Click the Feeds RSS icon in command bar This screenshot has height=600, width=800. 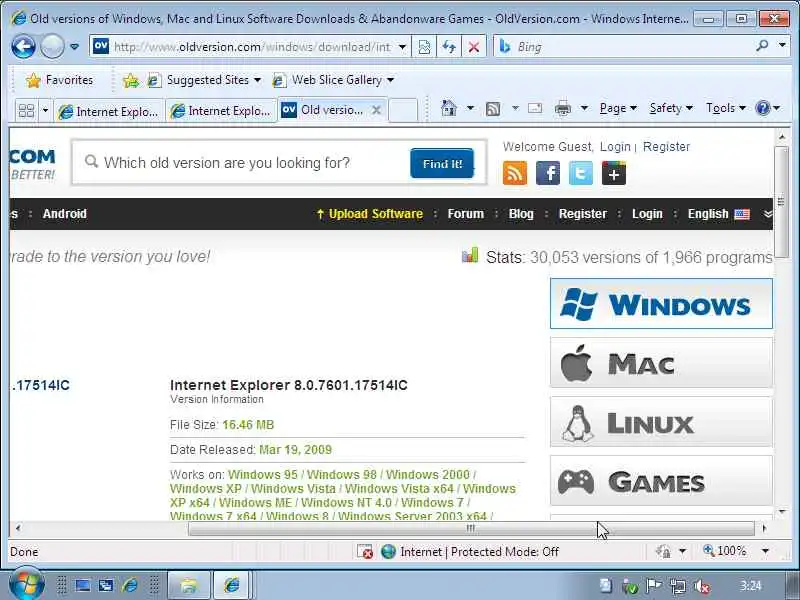pyautogui.click(x=493, y=109)
